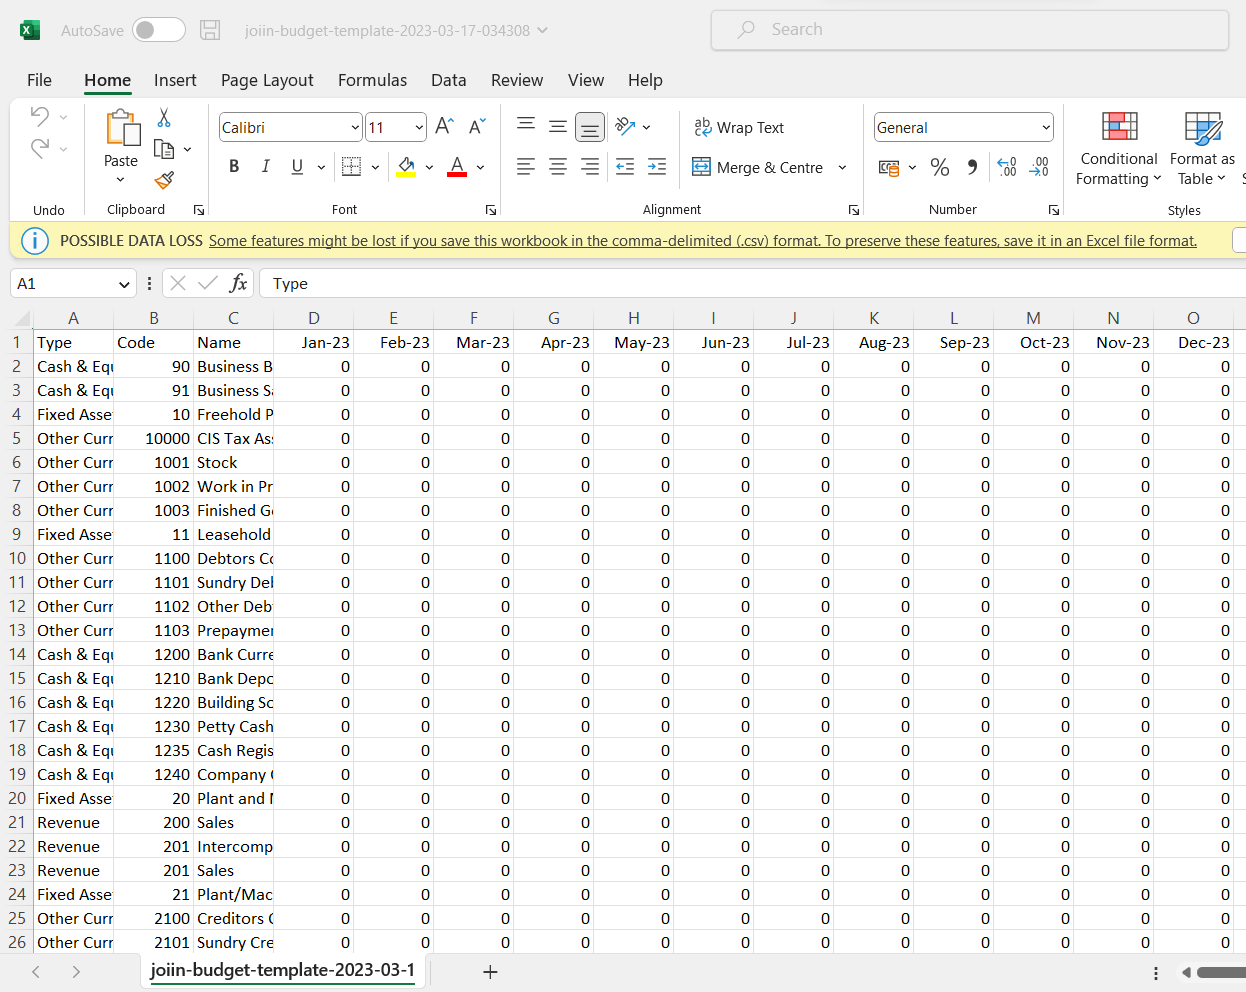Toggle Bold formatting

coord(234,166)
